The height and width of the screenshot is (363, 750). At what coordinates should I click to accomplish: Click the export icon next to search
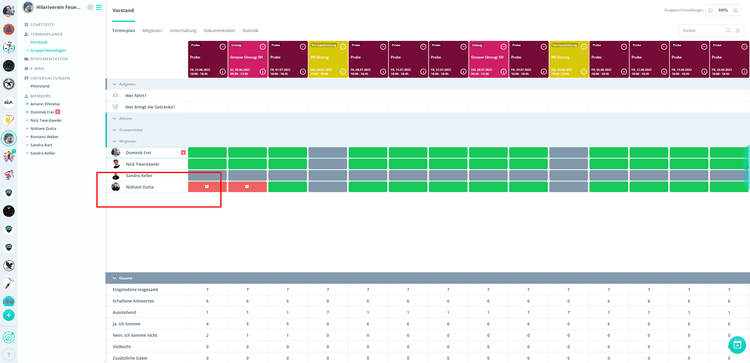[737, 30]
